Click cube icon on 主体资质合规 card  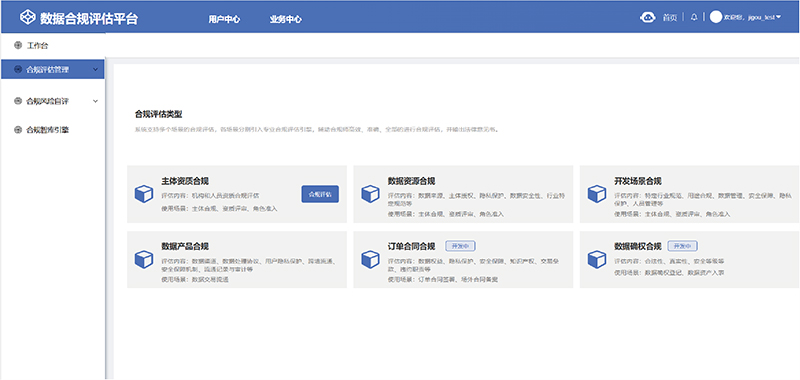(144, 194)
